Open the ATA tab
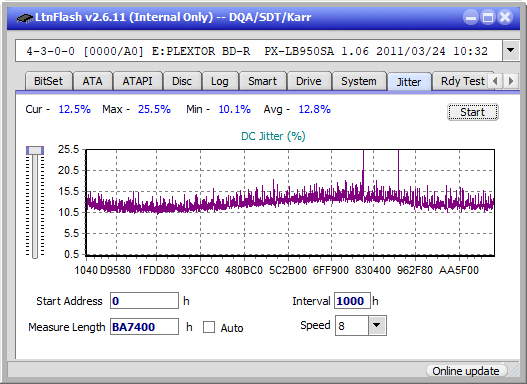This screenshot has height=384, width=527. (x=92, y=81)
